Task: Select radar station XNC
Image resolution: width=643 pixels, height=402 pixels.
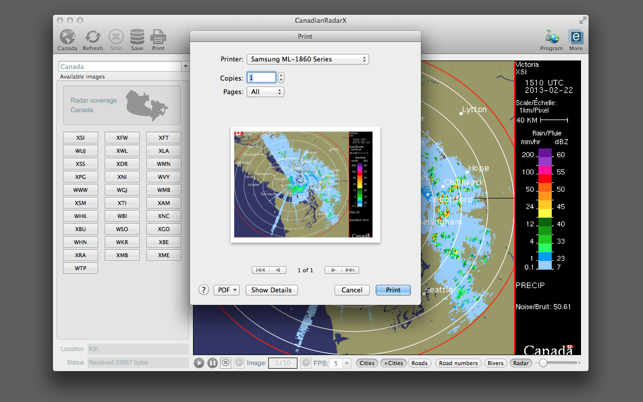Action: click(x=164, y=216)
